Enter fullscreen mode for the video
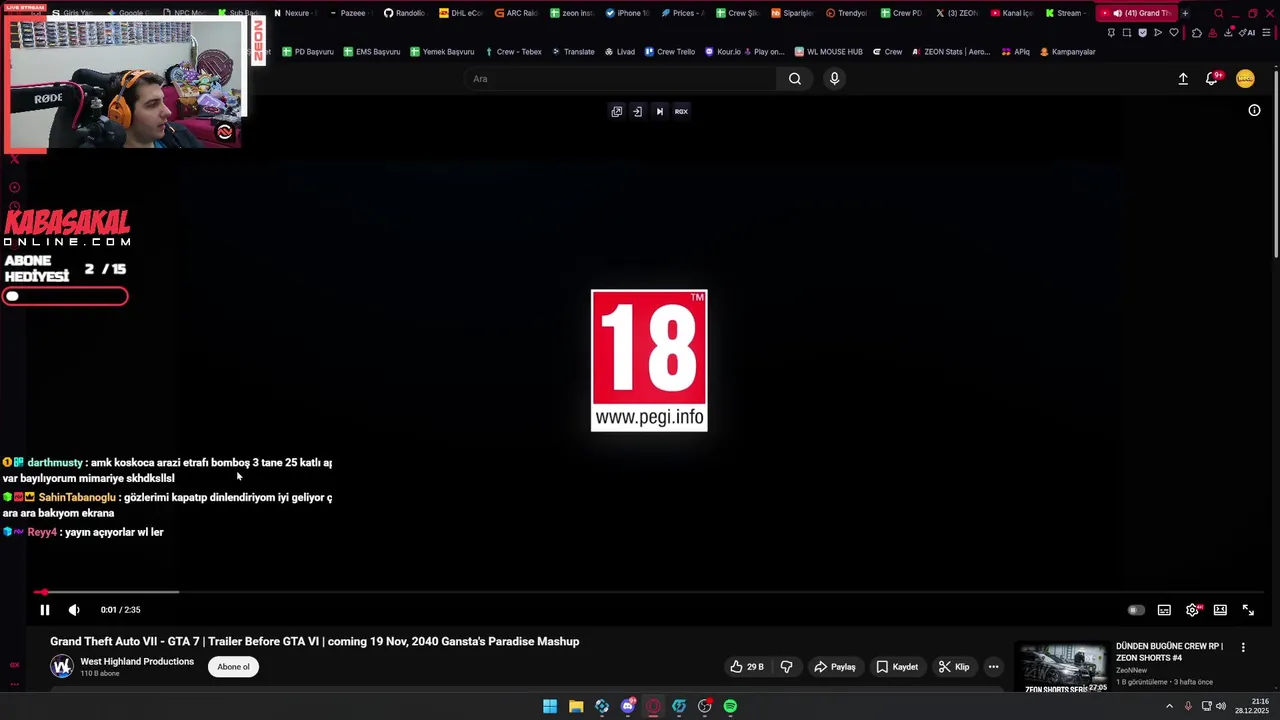Viewport: 1280px width, 720px height. click(1248, 610)
